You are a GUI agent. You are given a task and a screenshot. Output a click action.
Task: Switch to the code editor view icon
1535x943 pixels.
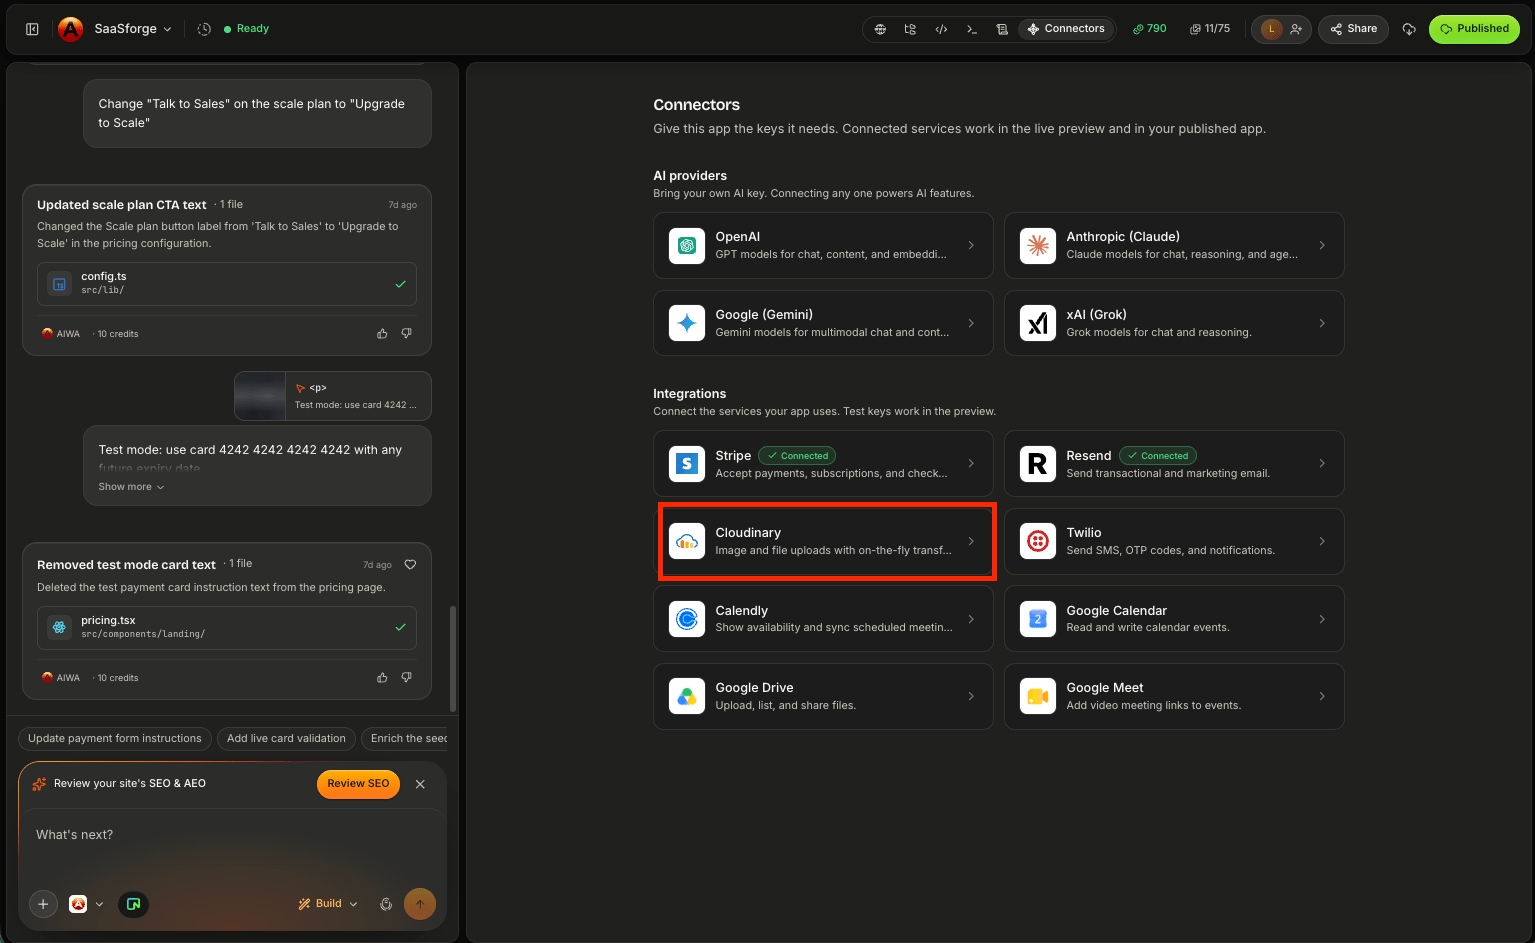941,29
